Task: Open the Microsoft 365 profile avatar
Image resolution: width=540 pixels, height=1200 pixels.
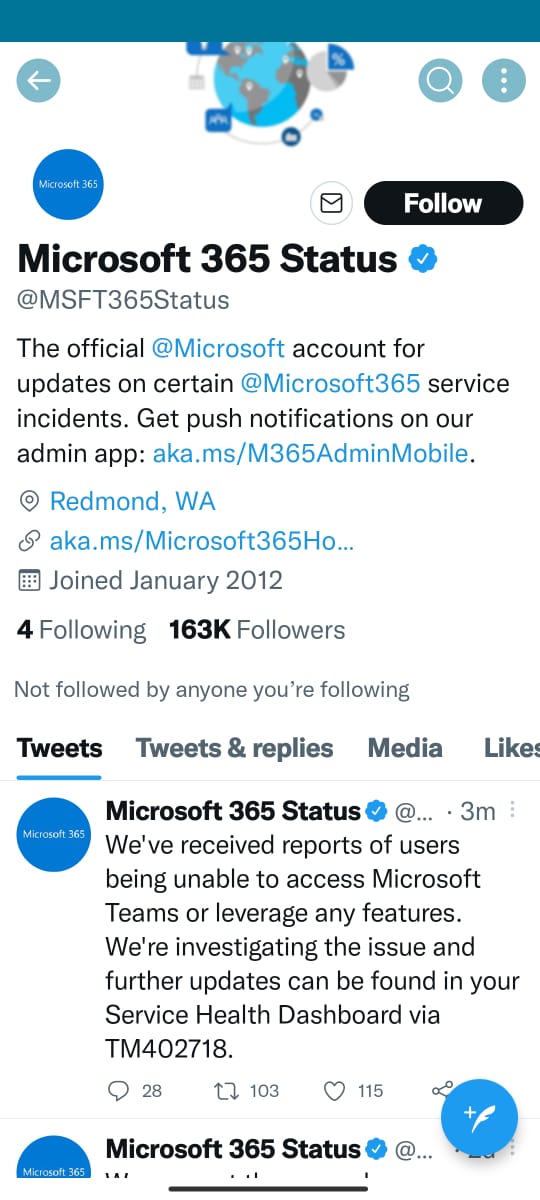Action: point(68,184)
